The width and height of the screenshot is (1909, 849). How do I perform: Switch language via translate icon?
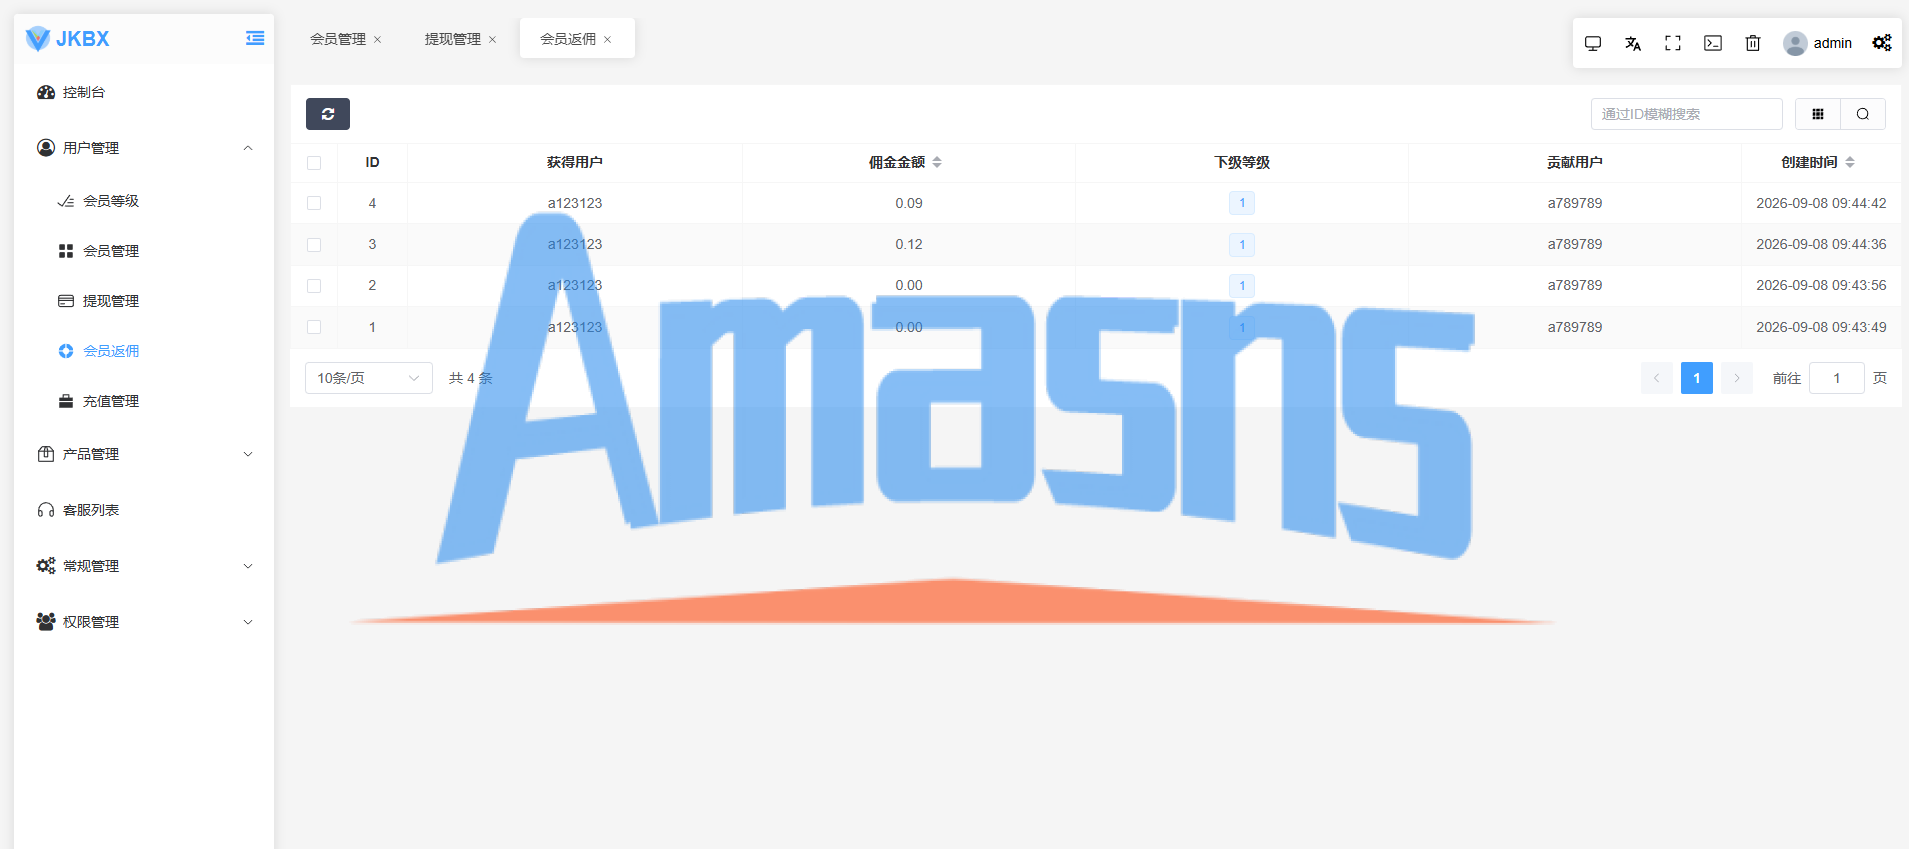click(x=1633, y=43)
